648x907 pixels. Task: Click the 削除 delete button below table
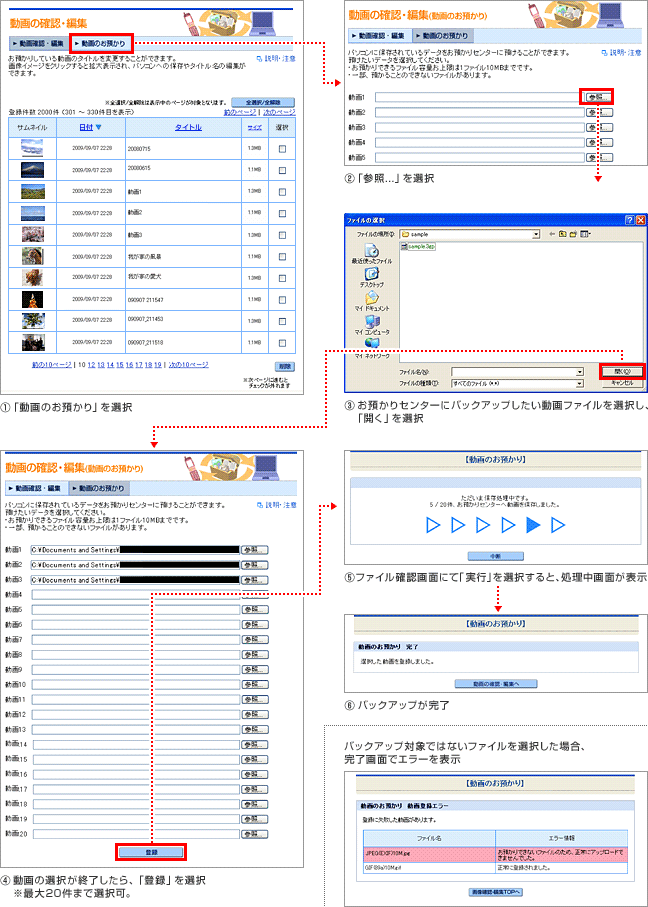tap(284, 366)
